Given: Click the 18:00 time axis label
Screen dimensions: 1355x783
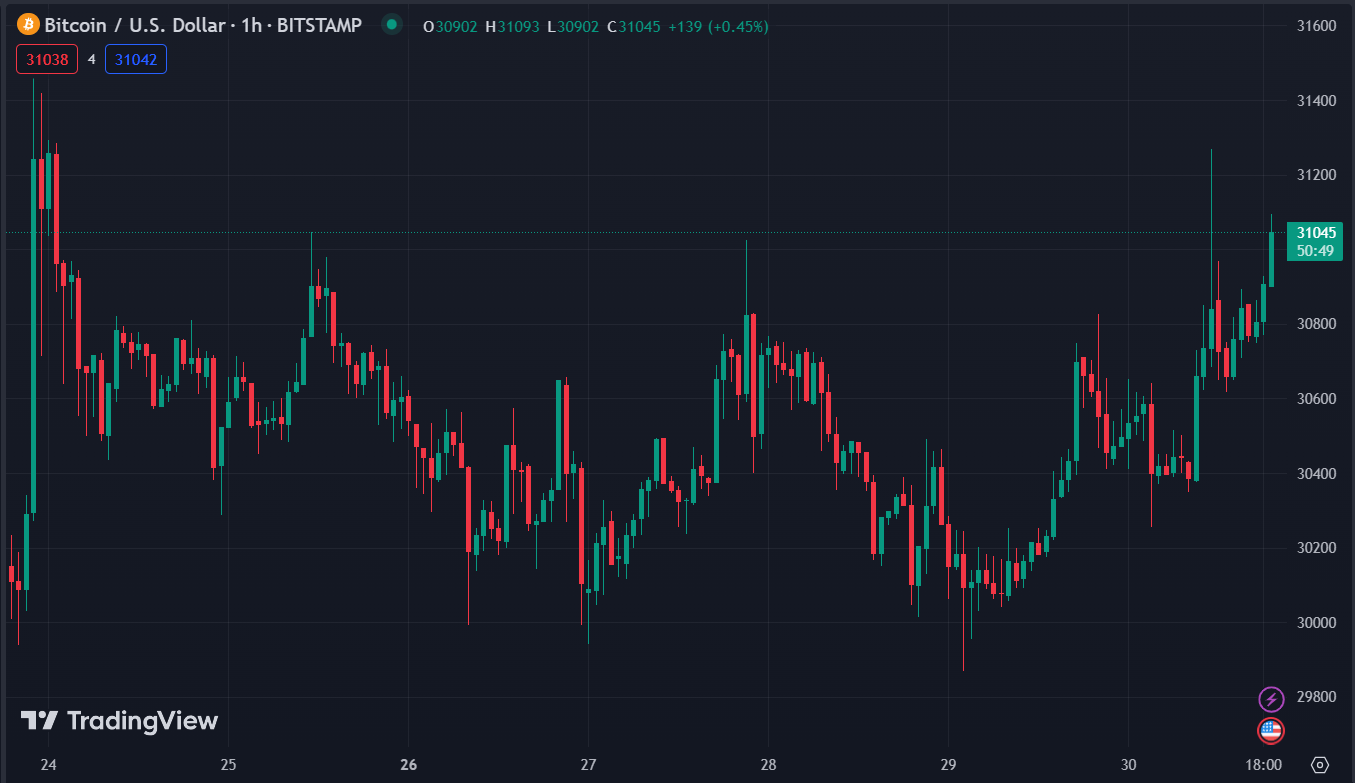Looking at the screenshot, I should (1264, 764).
